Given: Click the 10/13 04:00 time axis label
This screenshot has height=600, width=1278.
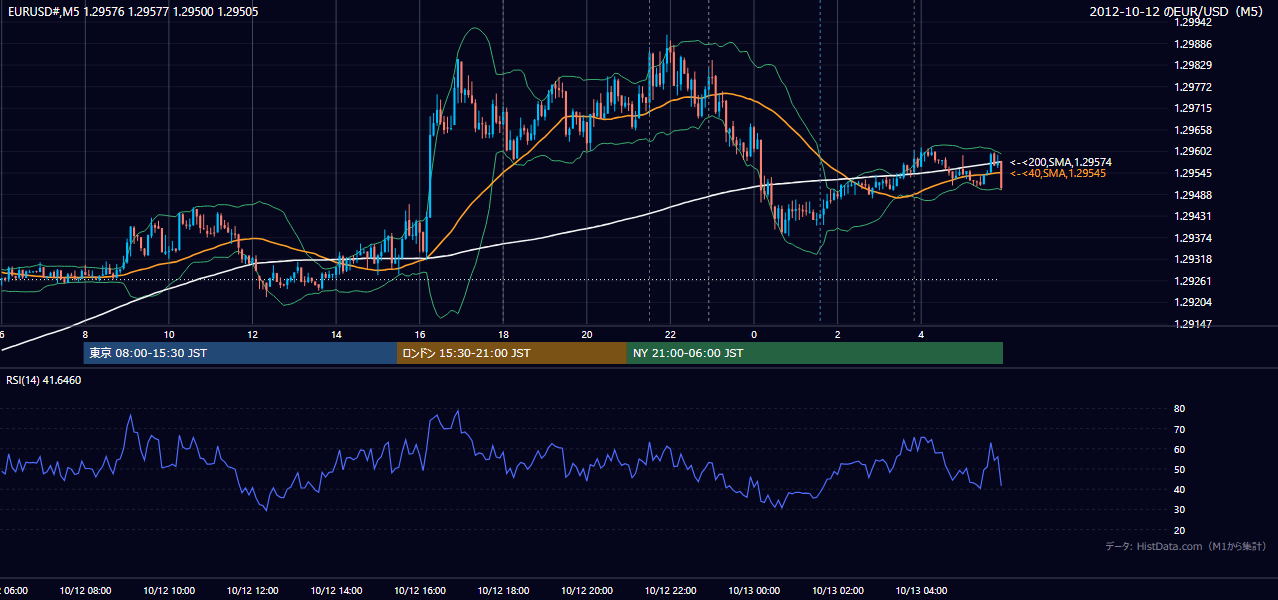Looking at the screenshot, I should point(921,590).
